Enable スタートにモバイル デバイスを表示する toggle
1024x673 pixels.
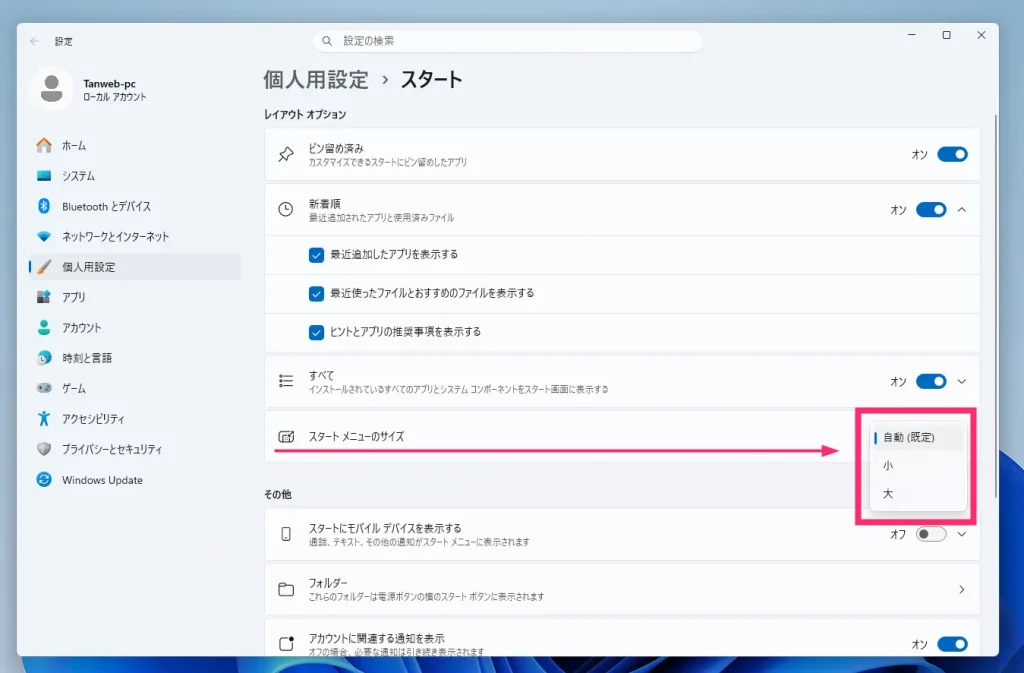point(931,535)
